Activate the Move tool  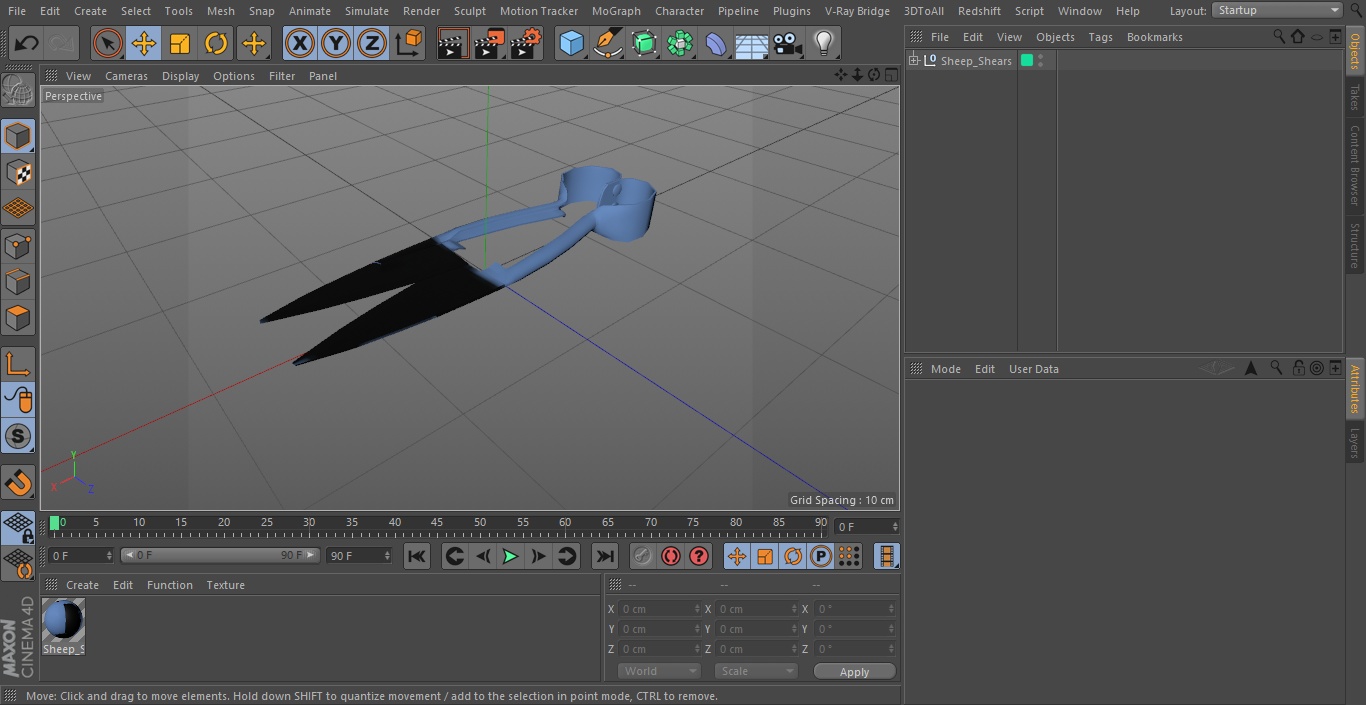click(x=144, y=44)
